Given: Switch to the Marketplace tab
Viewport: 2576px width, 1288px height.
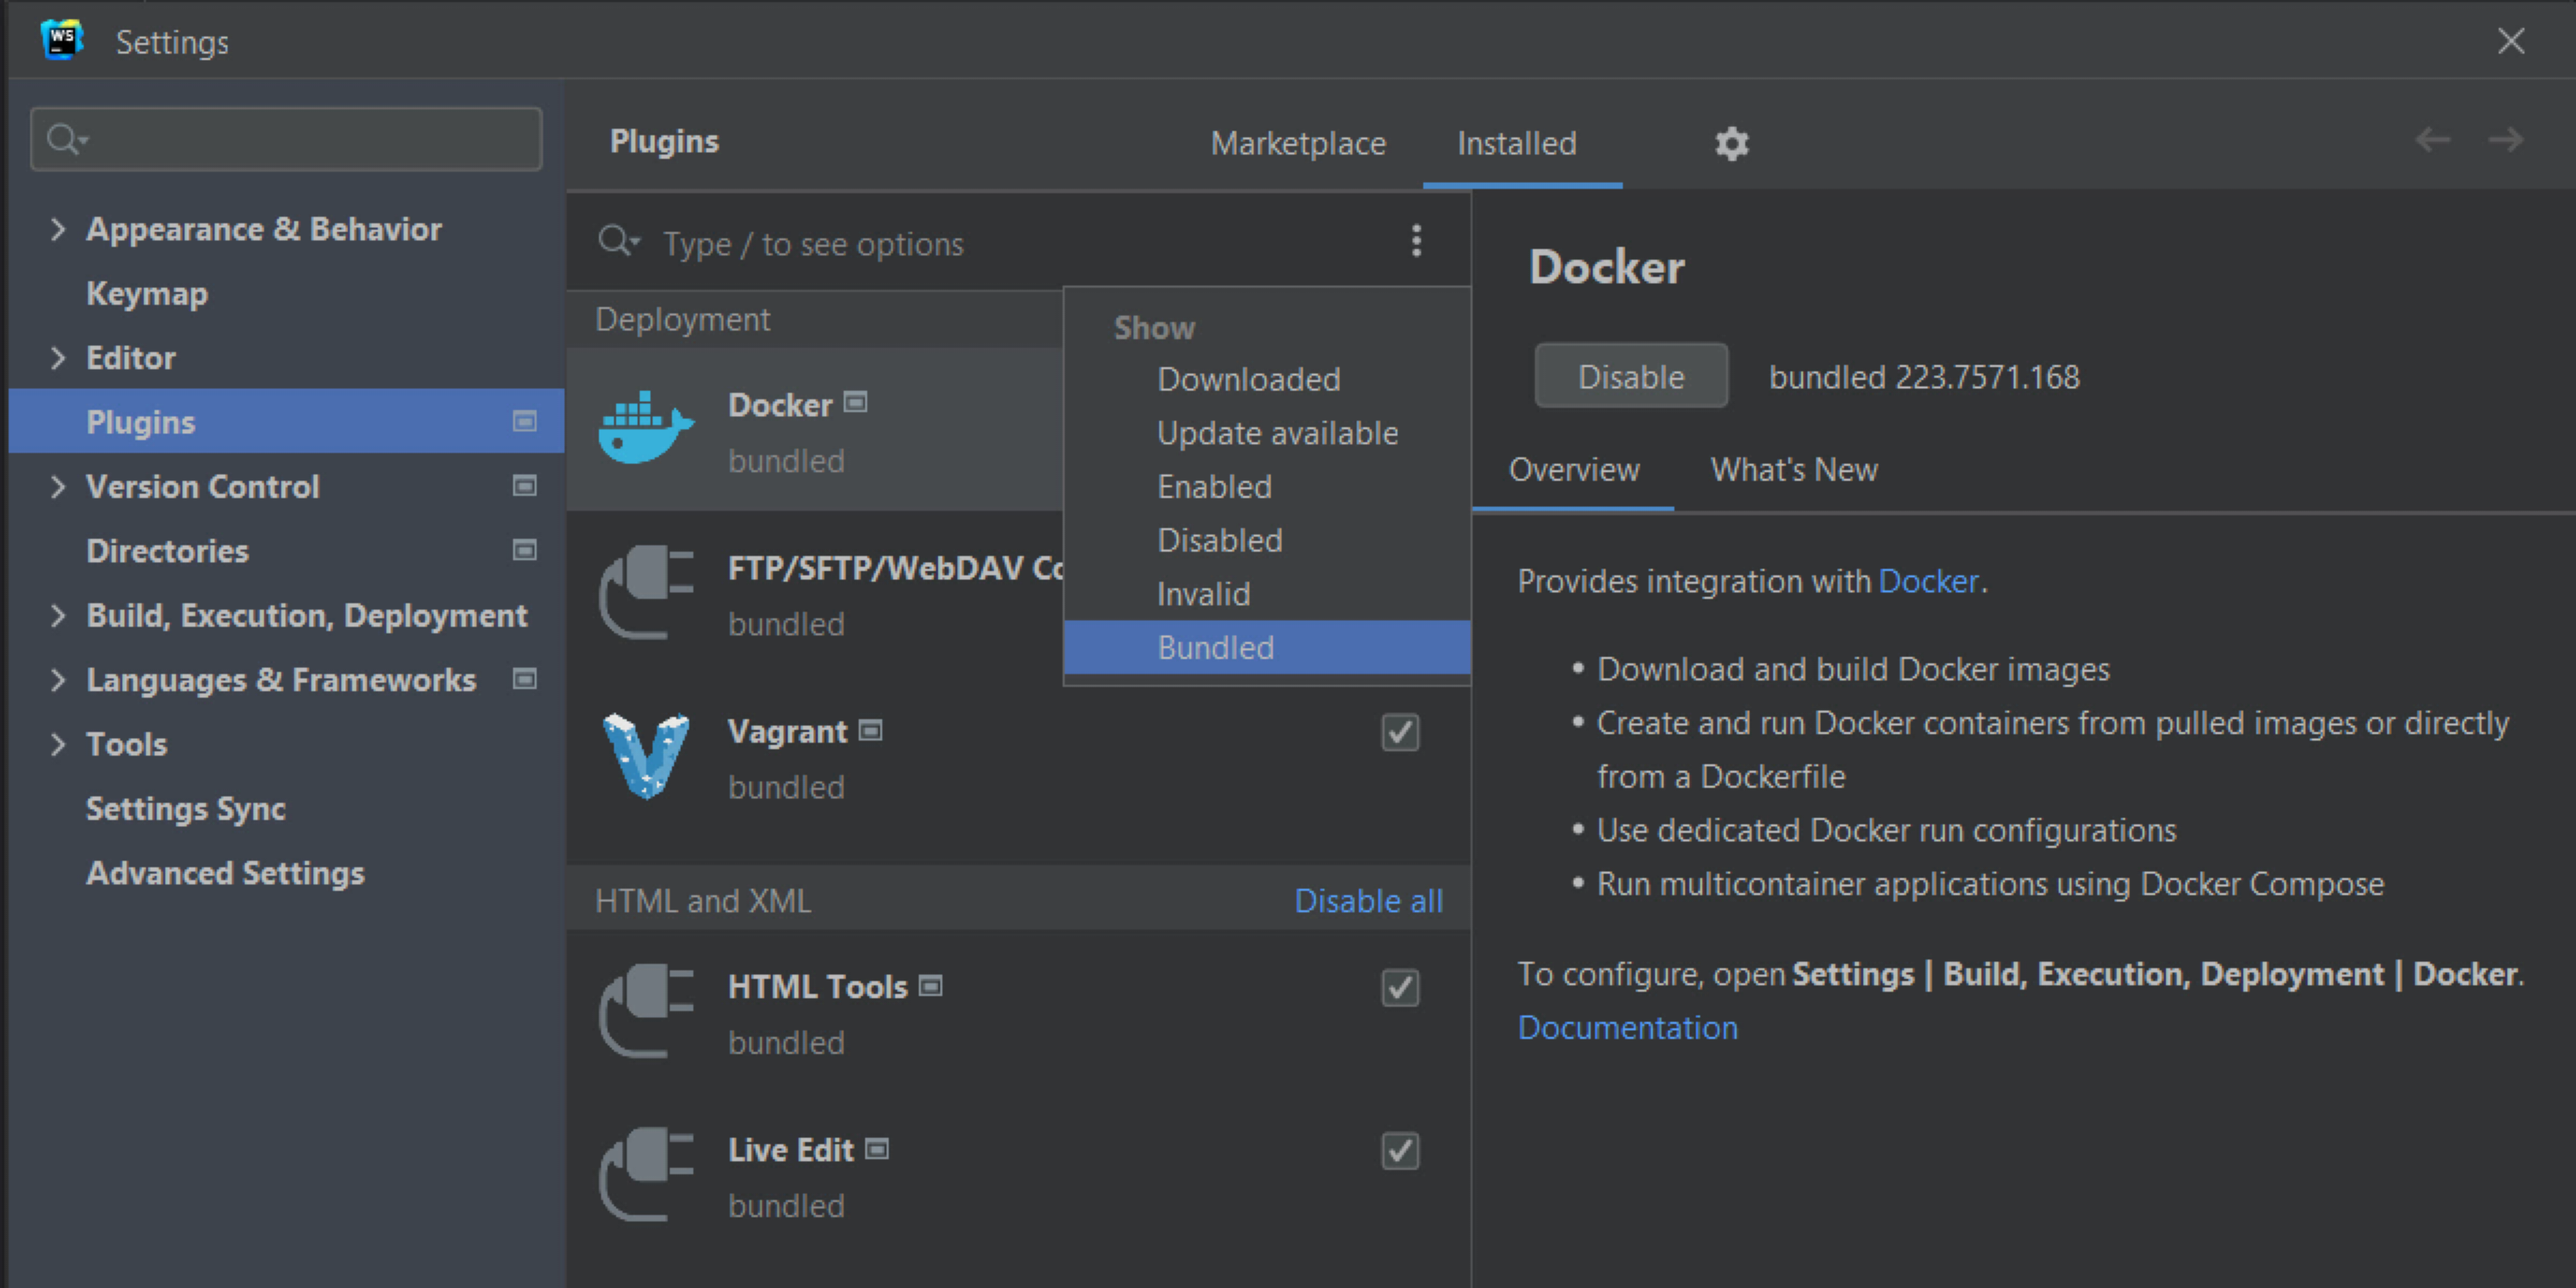Looking at the screenshot, I should [x=1297, y=144].
